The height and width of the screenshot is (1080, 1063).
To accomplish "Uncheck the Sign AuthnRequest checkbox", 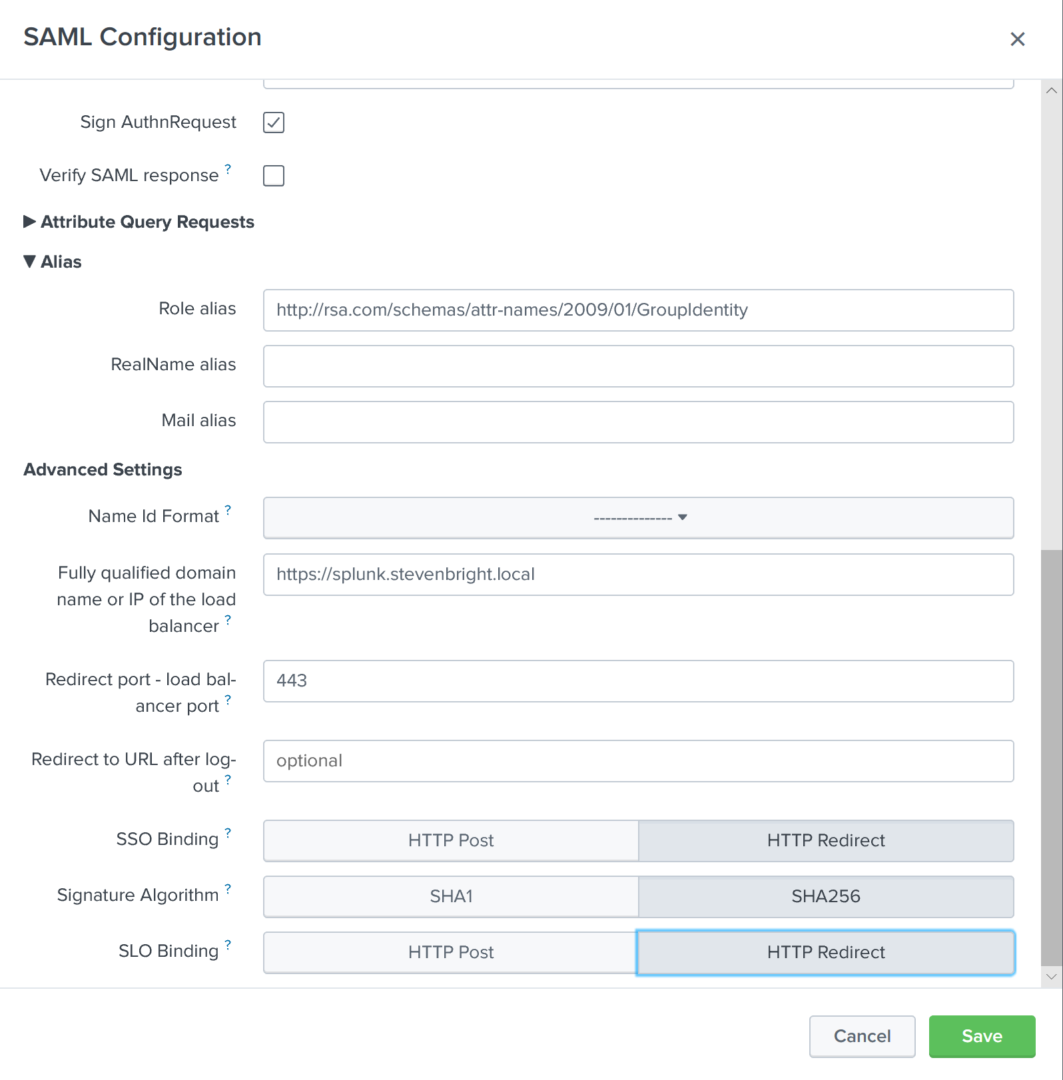I will [273, 122].
